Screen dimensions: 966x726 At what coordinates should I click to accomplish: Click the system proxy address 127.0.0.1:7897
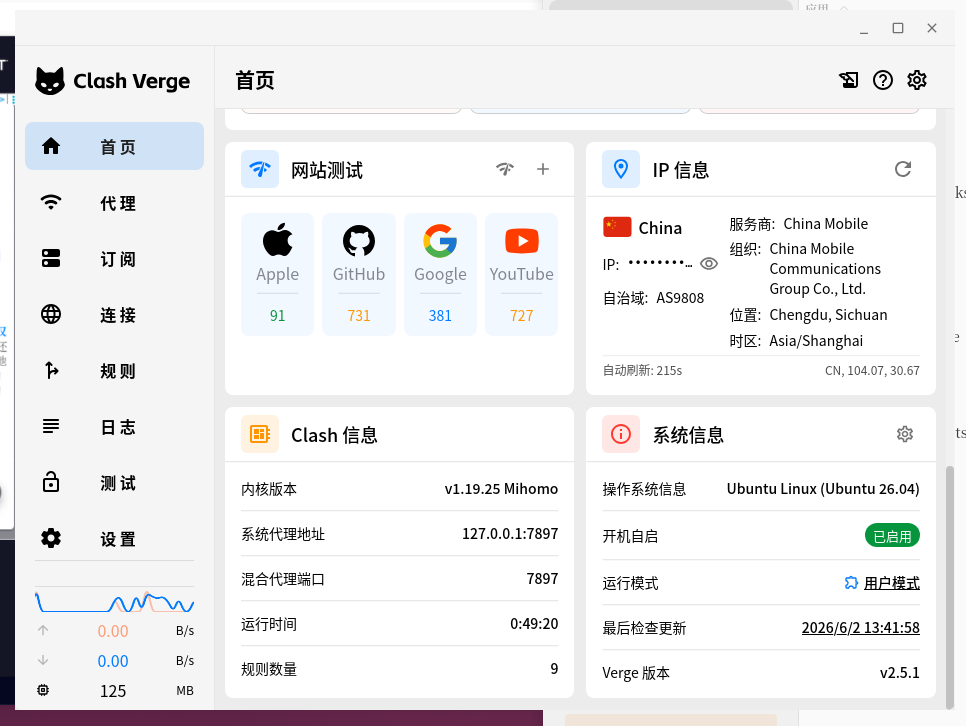click(510, 534)
